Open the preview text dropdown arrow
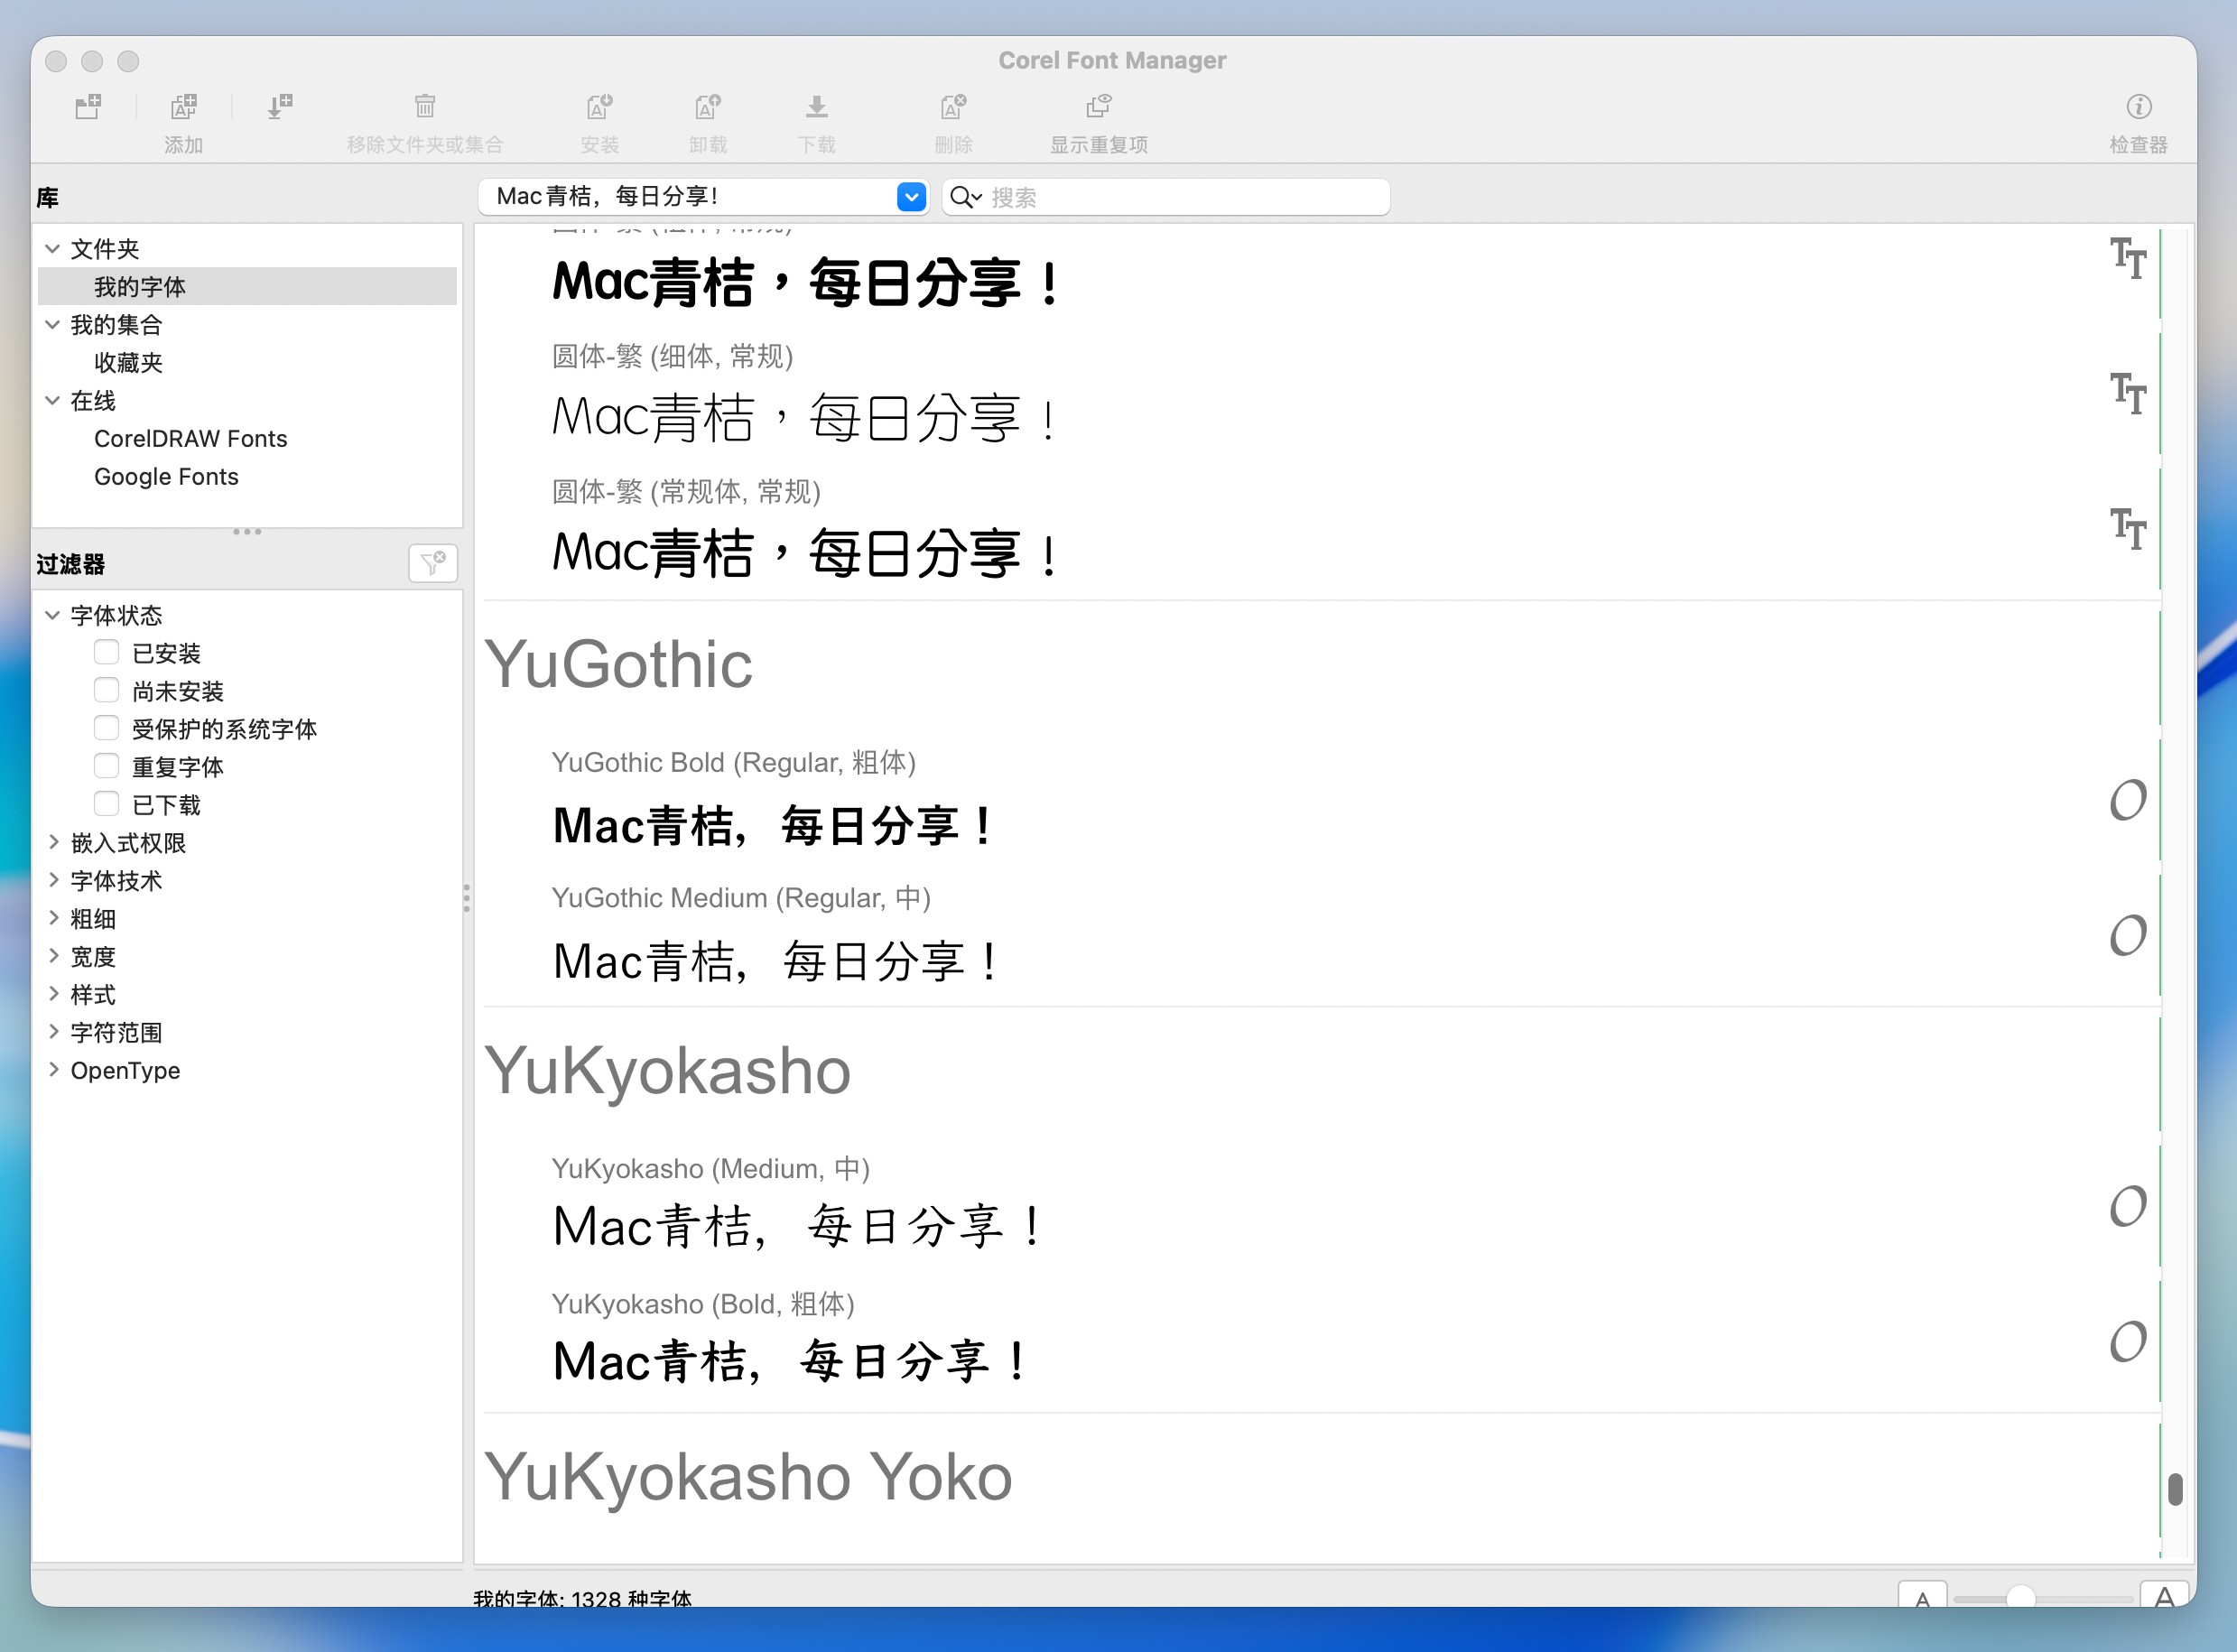 point(911,197)
